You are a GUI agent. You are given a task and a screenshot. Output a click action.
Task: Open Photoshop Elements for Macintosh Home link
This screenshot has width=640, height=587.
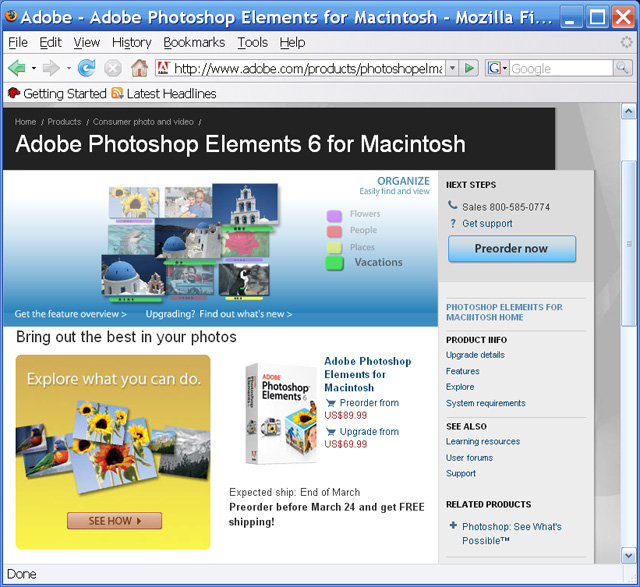point(504,312)
